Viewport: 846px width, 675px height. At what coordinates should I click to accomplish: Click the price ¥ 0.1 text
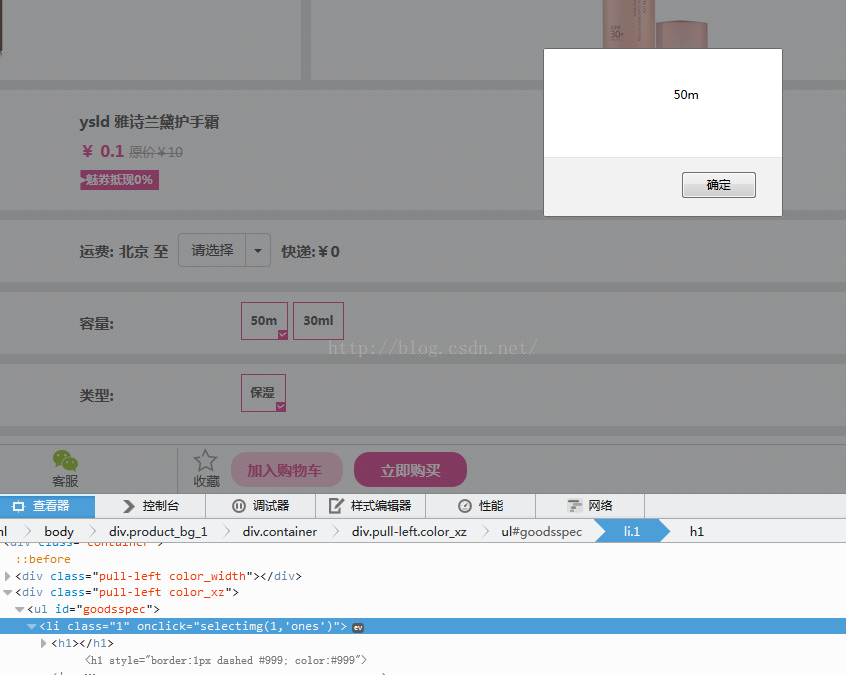click(x=103, y=151)
